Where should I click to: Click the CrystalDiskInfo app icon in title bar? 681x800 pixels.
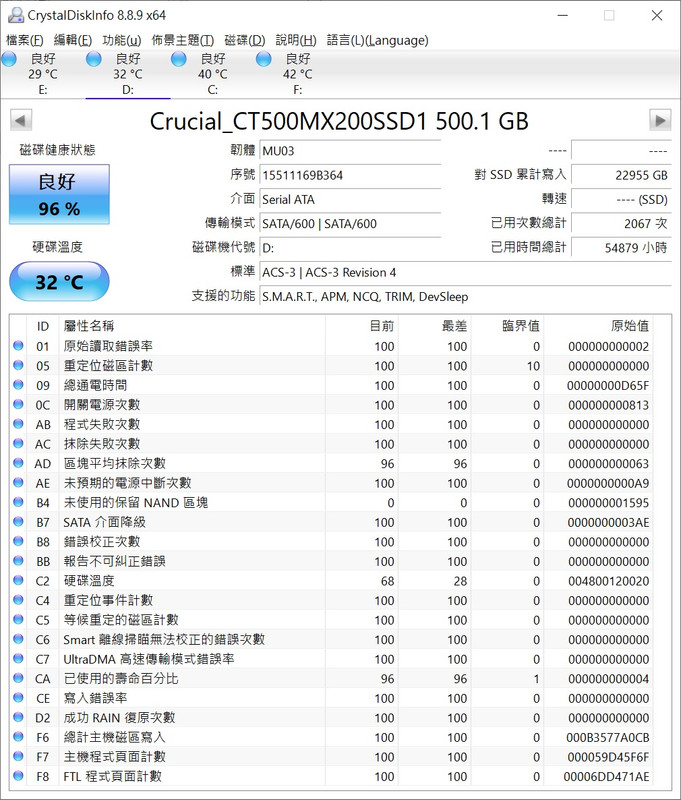pyautogui.click(x=15, y=15)
